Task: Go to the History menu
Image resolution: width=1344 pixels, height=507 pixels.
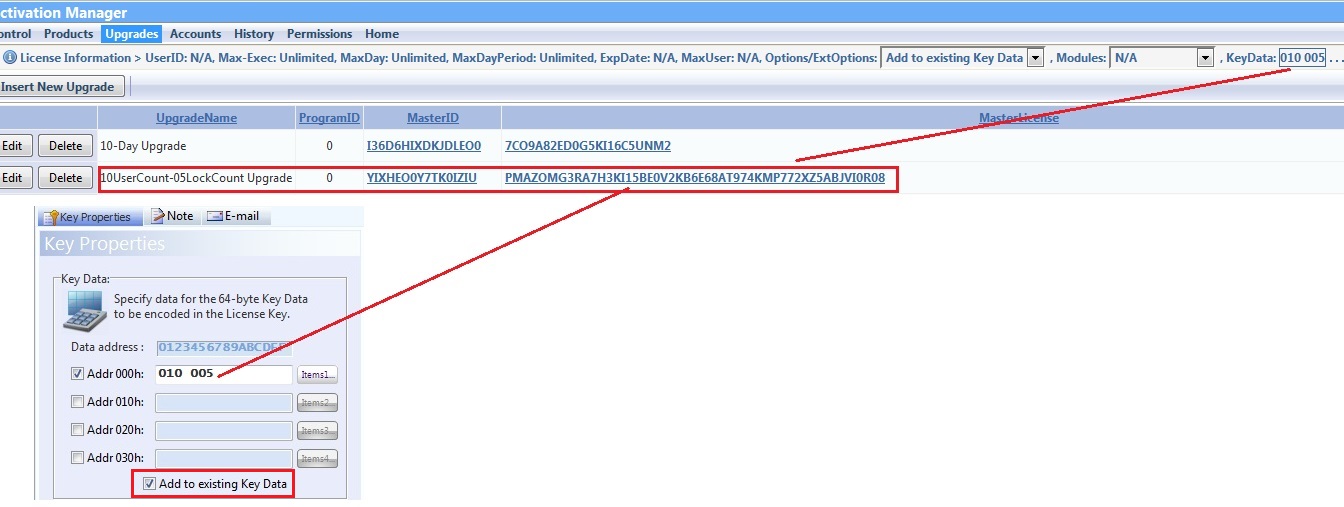Action: coord(254,34)
